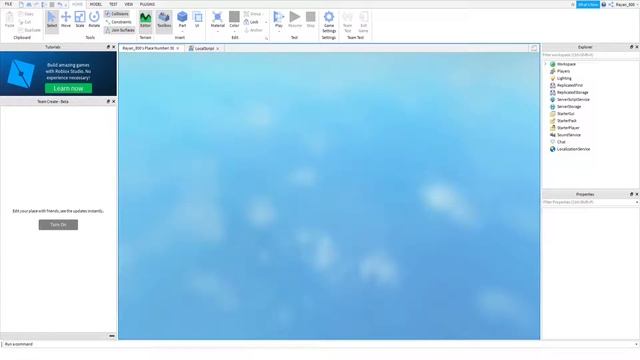Image resolution: width=640 pixels, height=360 pixels.
Task: Select ServerScriptService in Explorer
Action: pyautogui.click(x=573, y=99)
